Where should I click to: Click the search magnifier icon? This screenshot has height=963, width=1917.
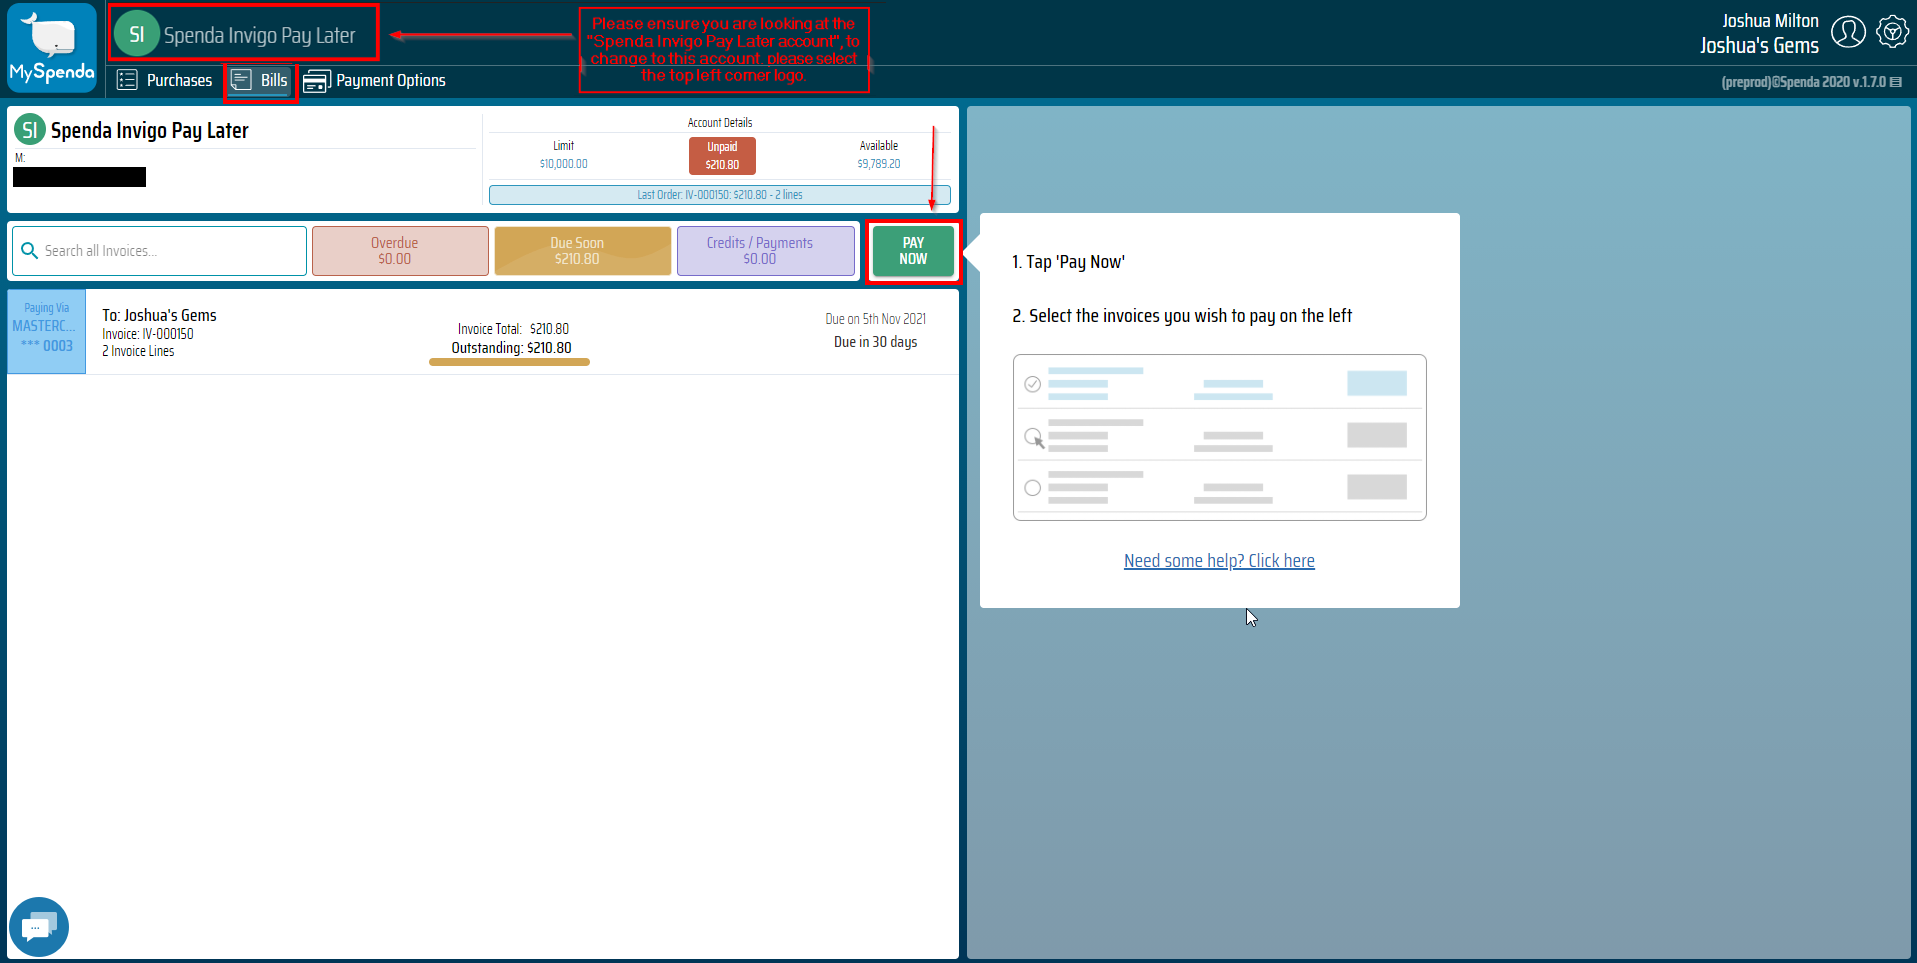[30, 251]
